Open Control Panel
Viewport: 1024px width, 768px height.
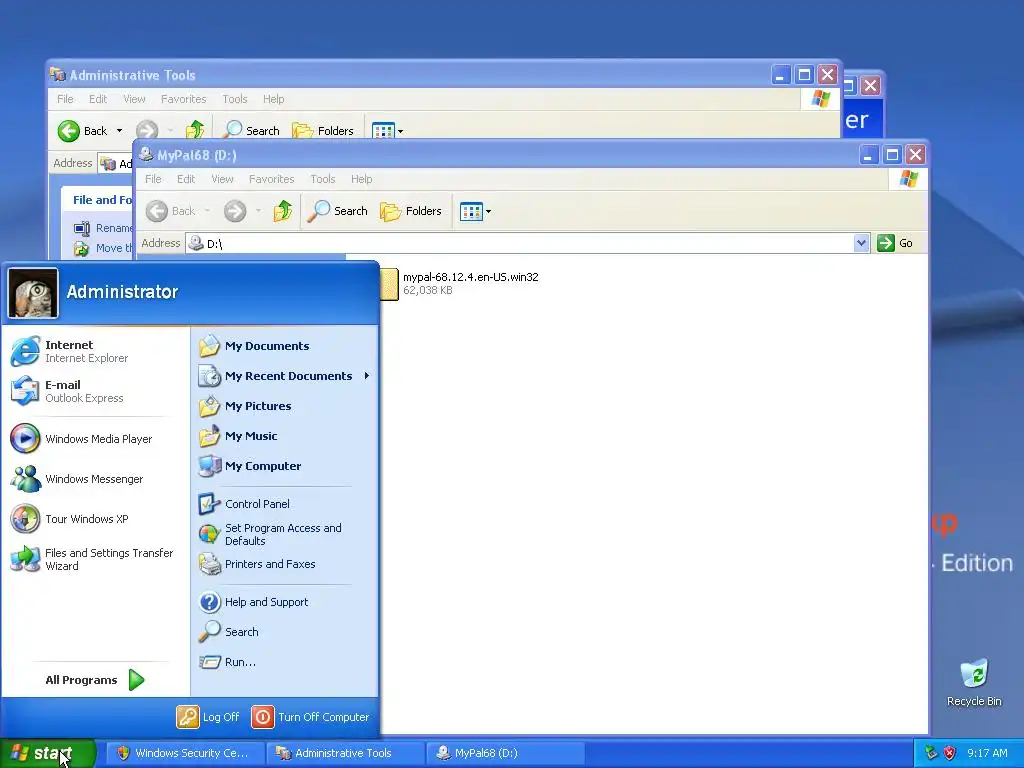tap(284, 504)
